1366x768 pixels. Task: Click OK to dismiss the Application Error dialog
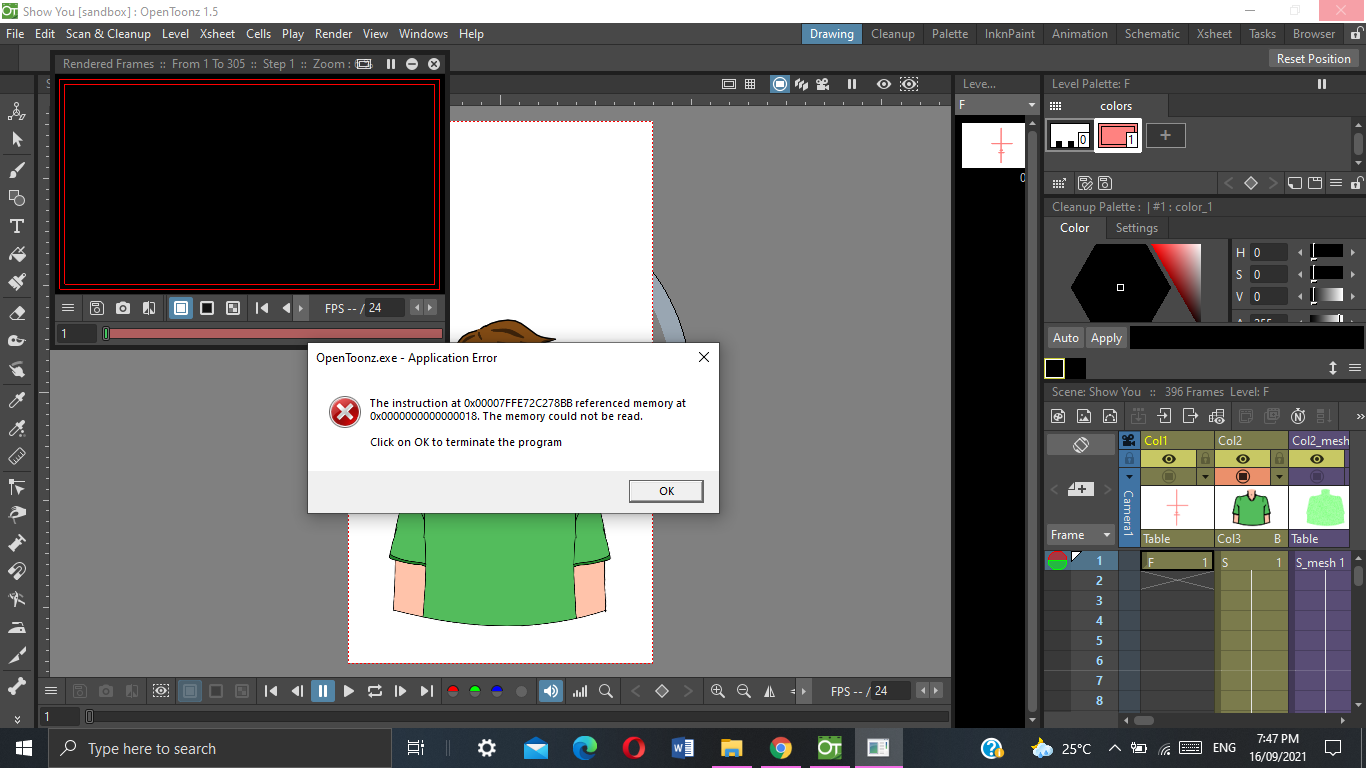pyautogui.click(x=666, y=491)
